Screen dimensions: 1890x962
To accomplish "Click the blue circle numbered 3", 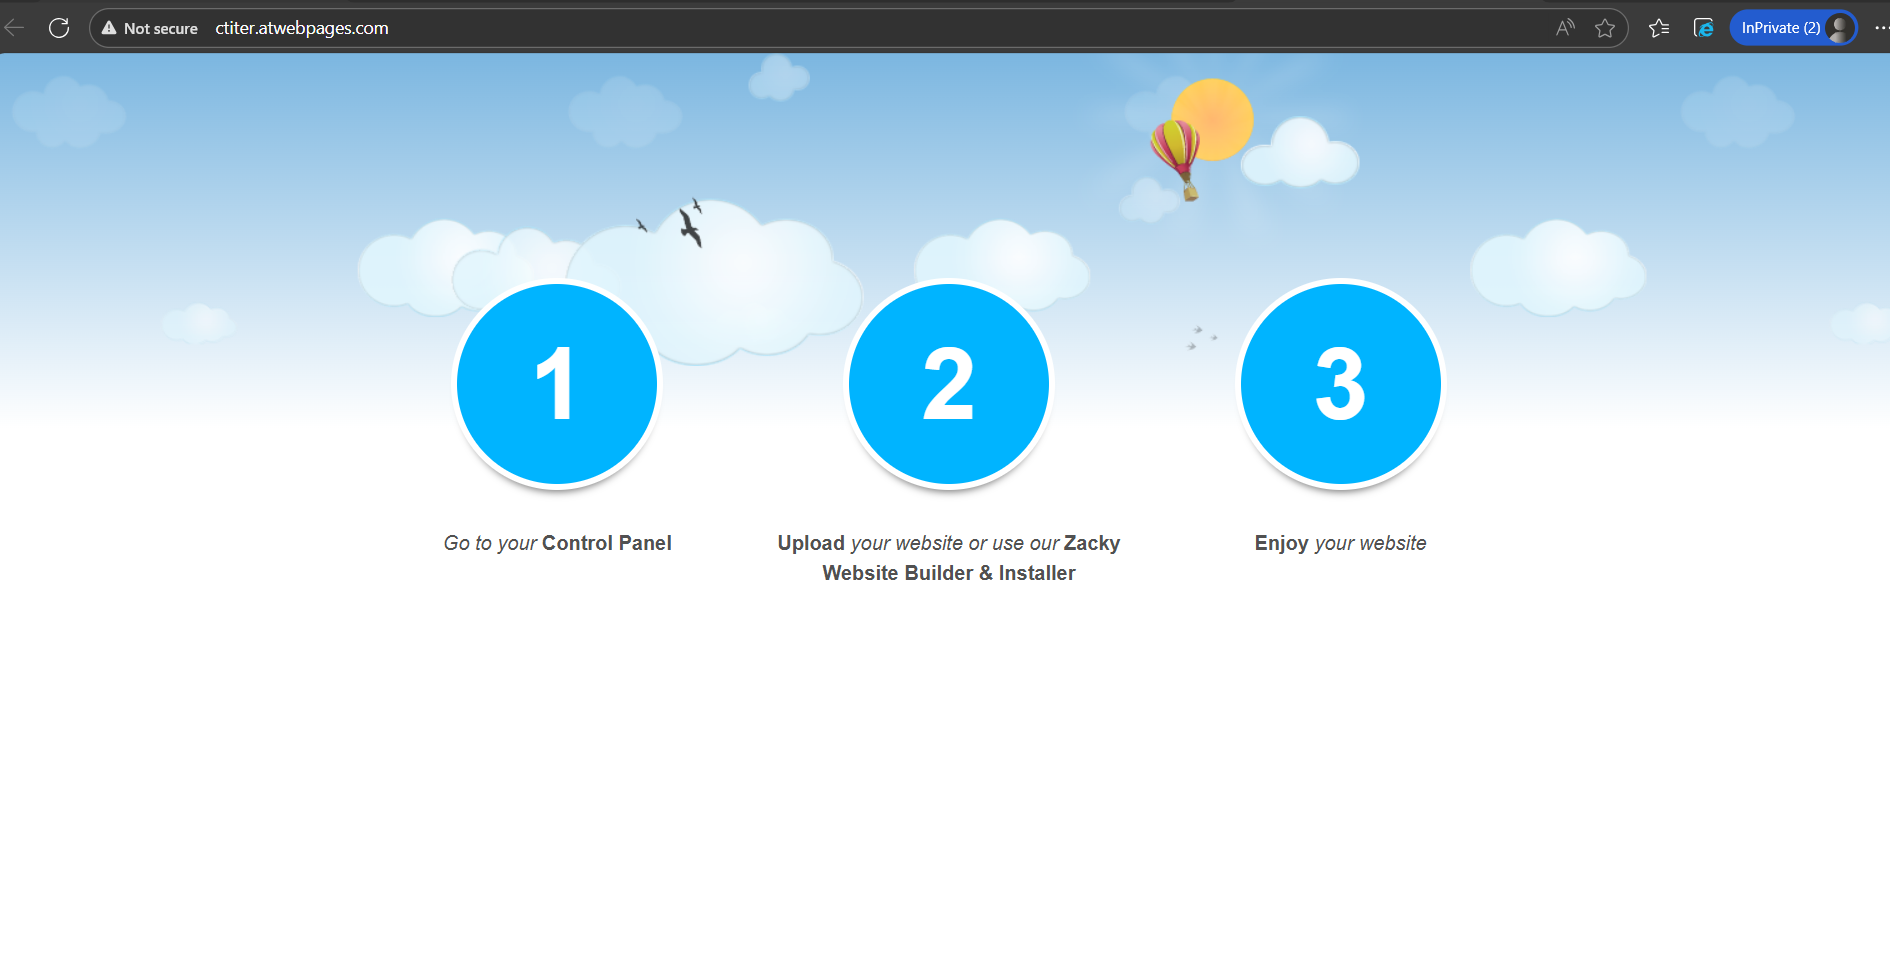I will [1341, 384].
